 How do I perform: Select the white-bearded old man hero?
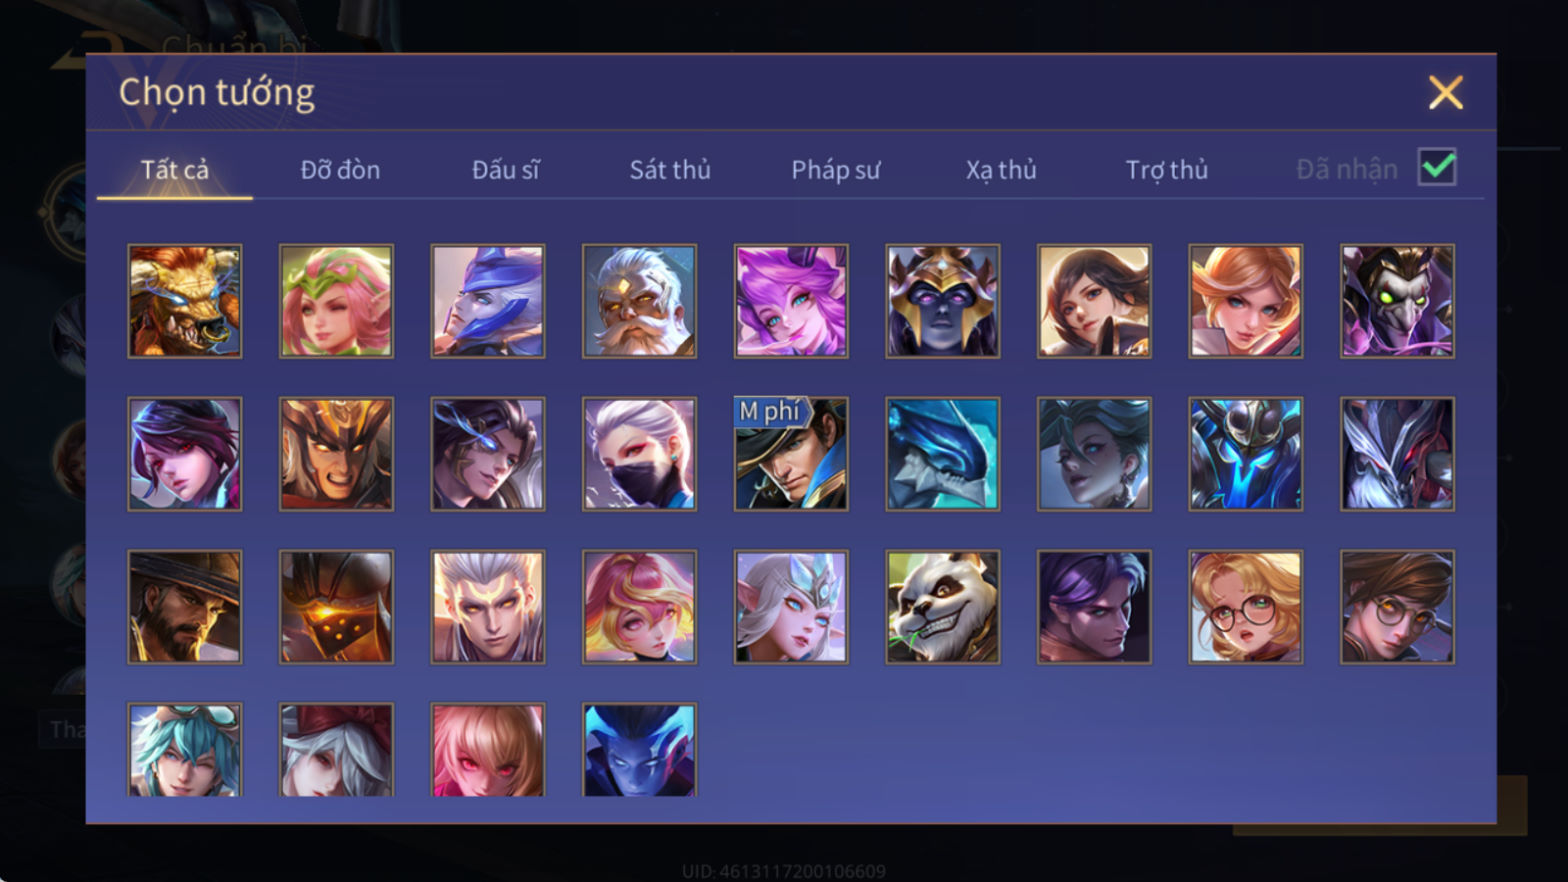tap(639, 301)
